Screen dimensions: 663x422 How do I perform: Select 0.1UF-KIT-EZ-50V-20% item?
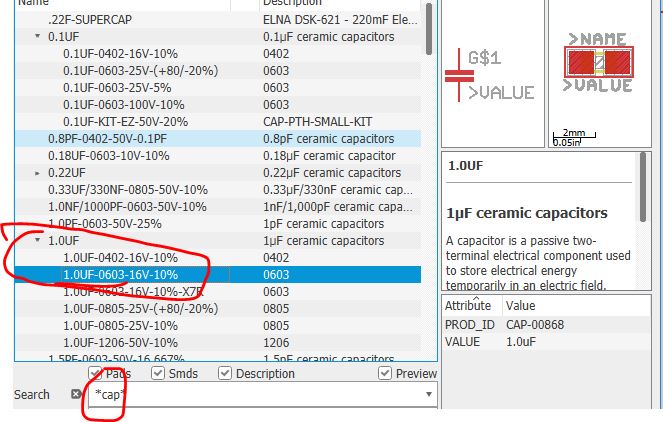[125, 122]
